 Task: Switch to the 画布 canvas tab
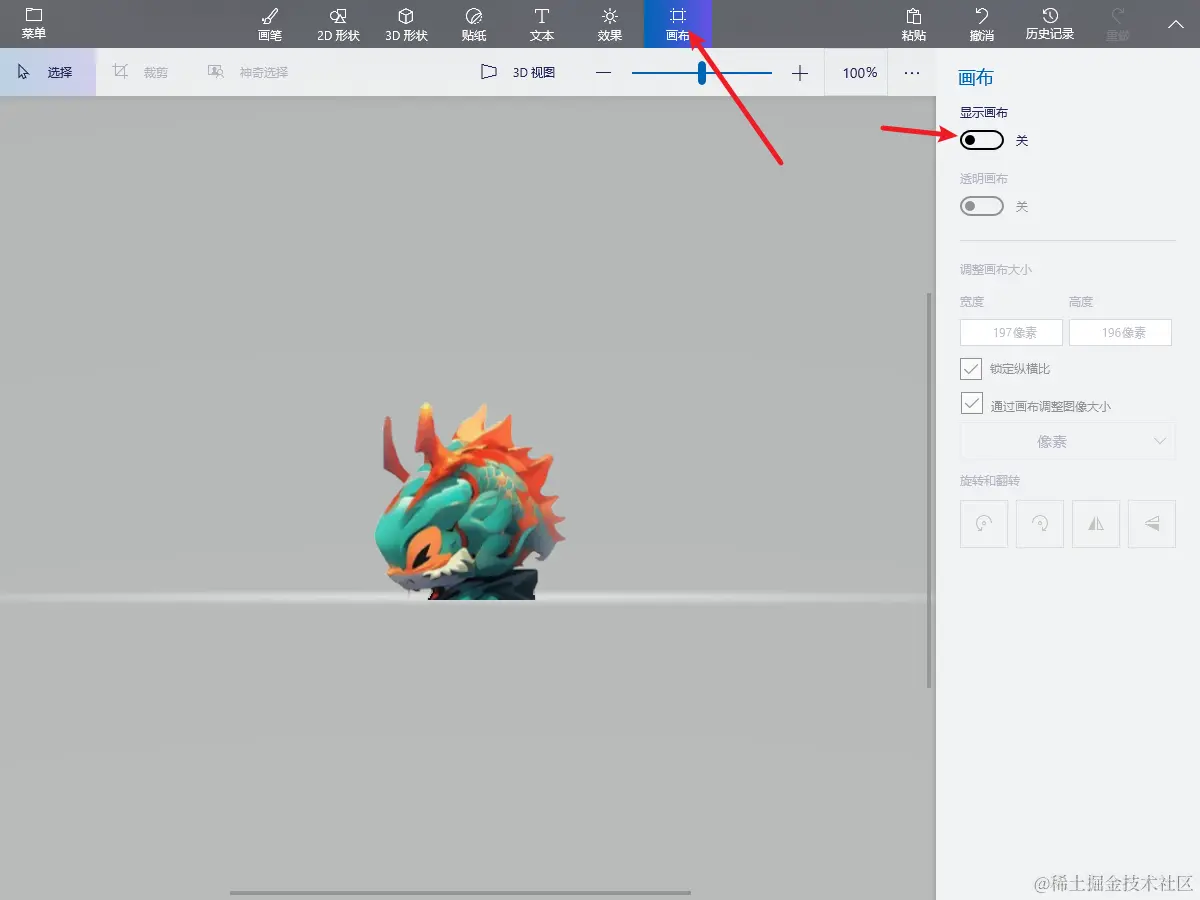tap(678, 24)
